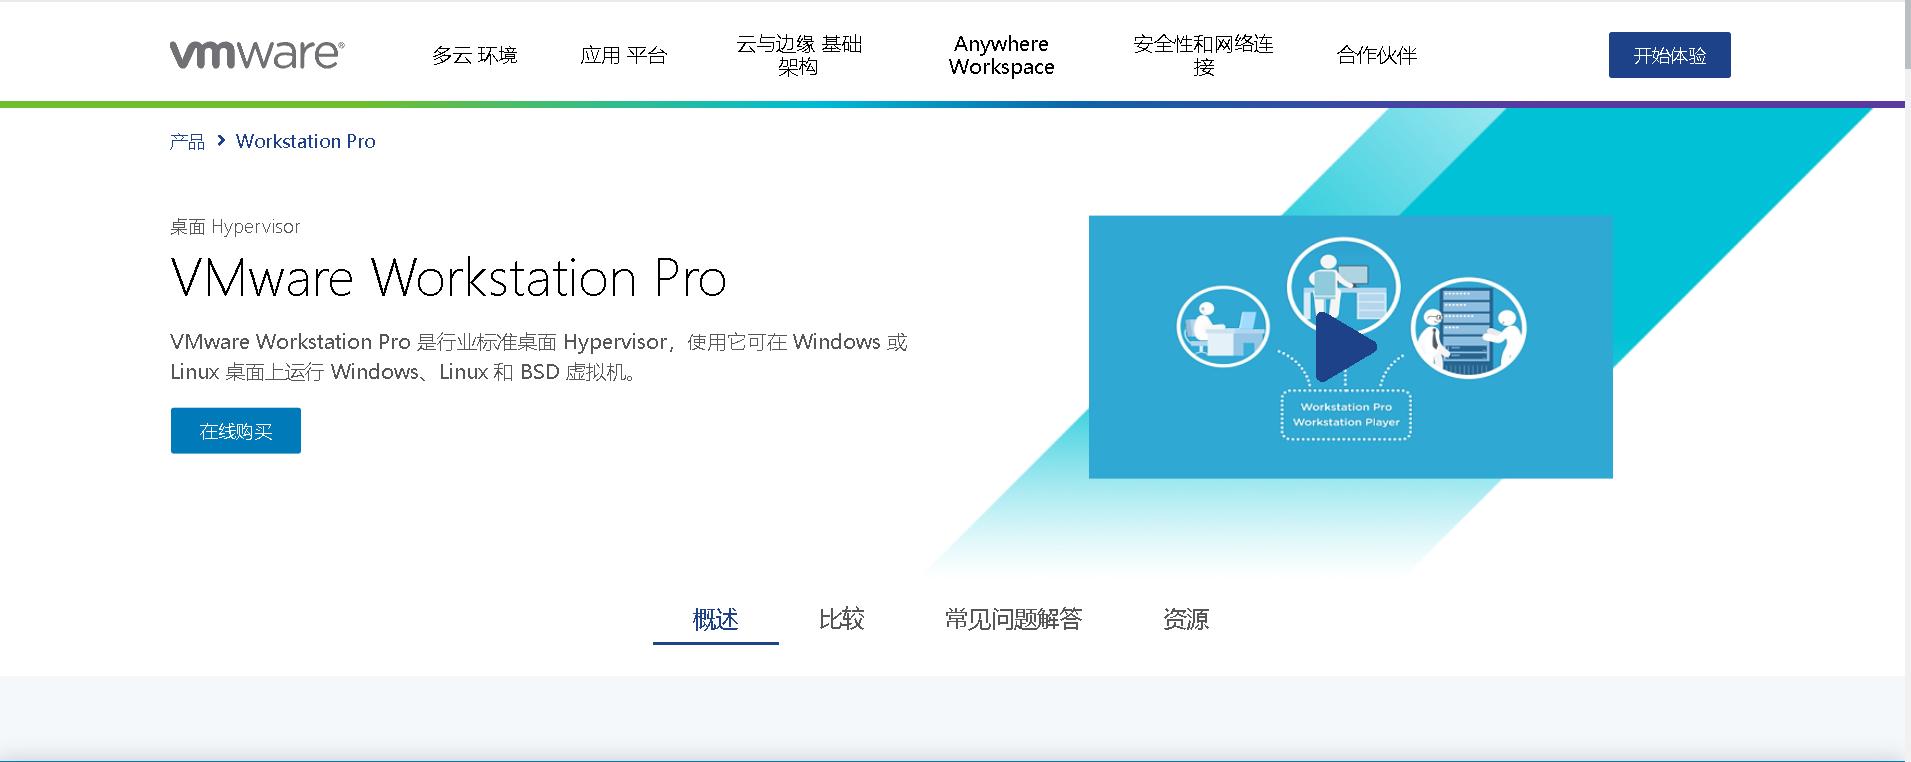Open the 多云 环境 menu
Screen dimensions: 1911x762
[475, 55]
